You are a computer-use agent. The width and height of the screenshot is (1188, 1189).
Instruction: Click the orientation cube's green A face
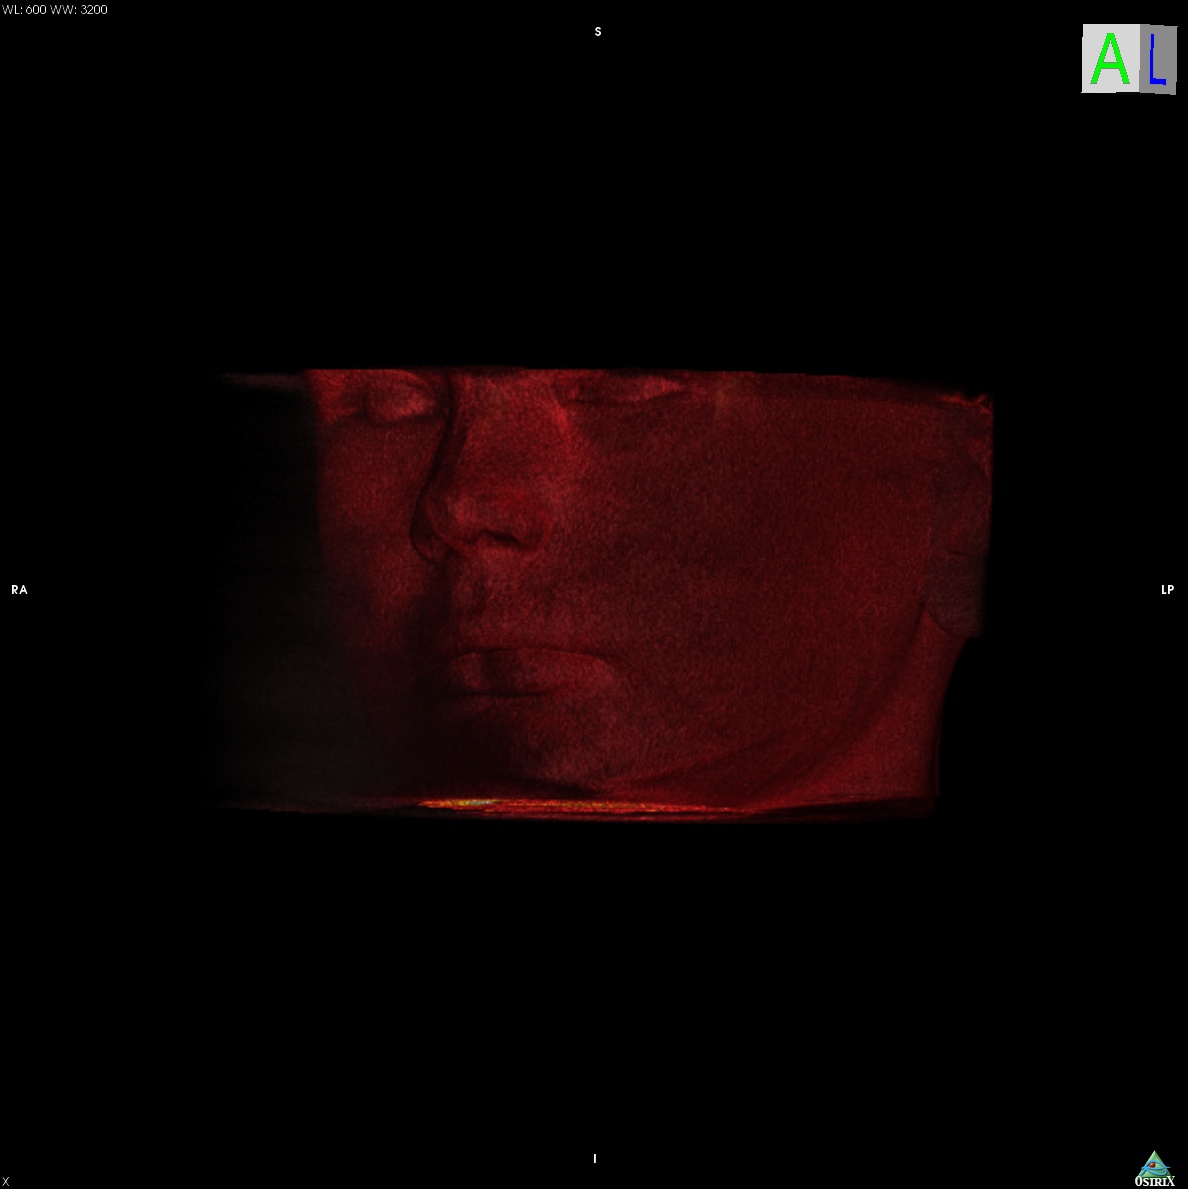tap(1110, 58)
